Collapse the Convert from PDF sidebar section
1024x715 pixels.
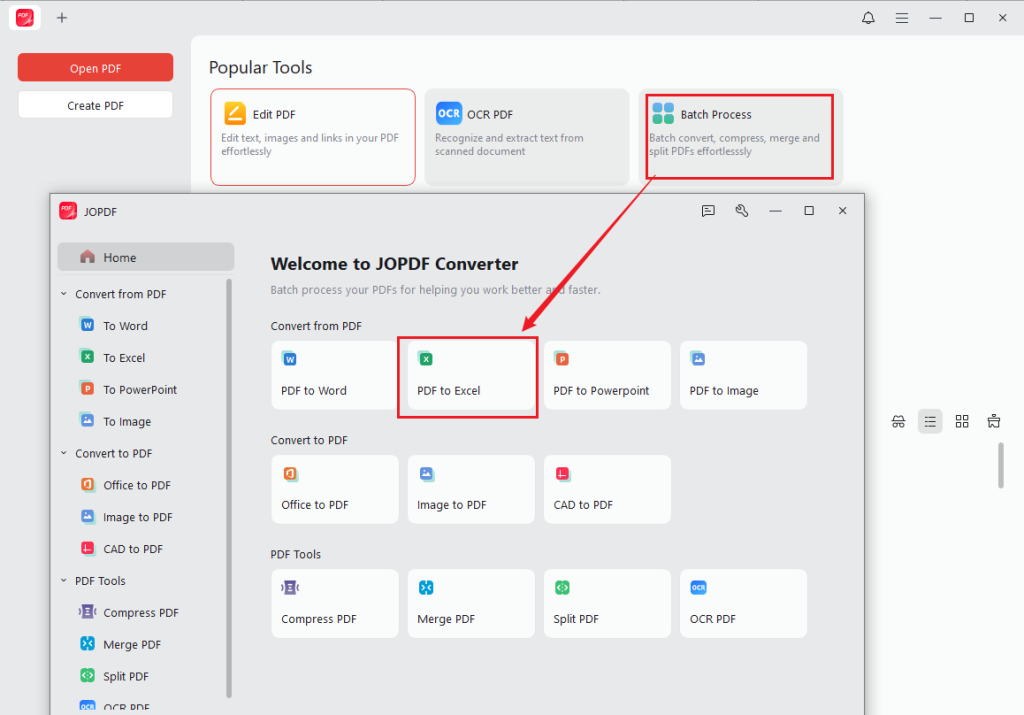tap(64, 294)
